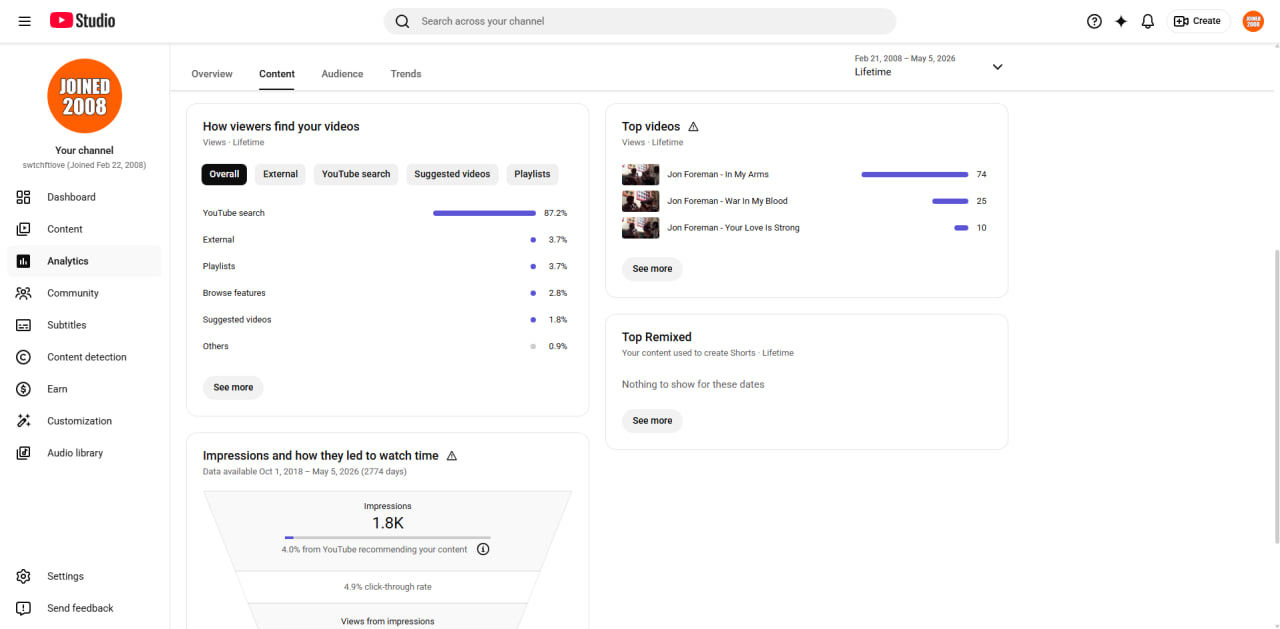Click the impressions recommendation progress bar
This screenshot has height=629, width=1280.
coord(388,538)
